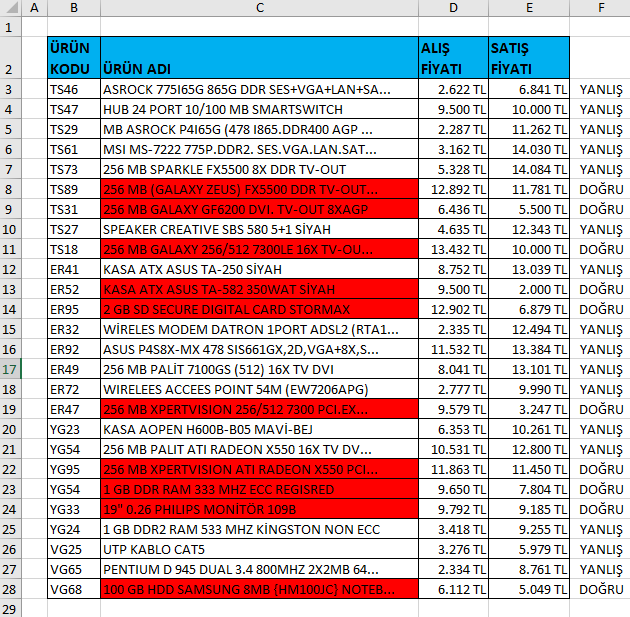Select cell PENTIUM D 945 DUAL 3.4 800MHZ
Image resolution: width=630 pixels, height=617 pixels.
coord(260,569)
